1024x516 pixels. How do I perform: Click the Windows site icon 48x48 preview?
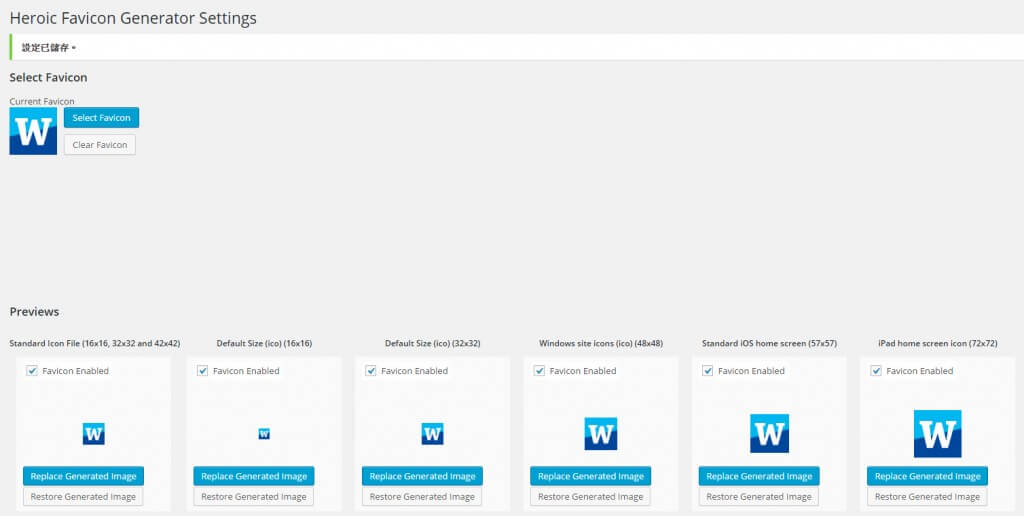click(x=601, y=434)
